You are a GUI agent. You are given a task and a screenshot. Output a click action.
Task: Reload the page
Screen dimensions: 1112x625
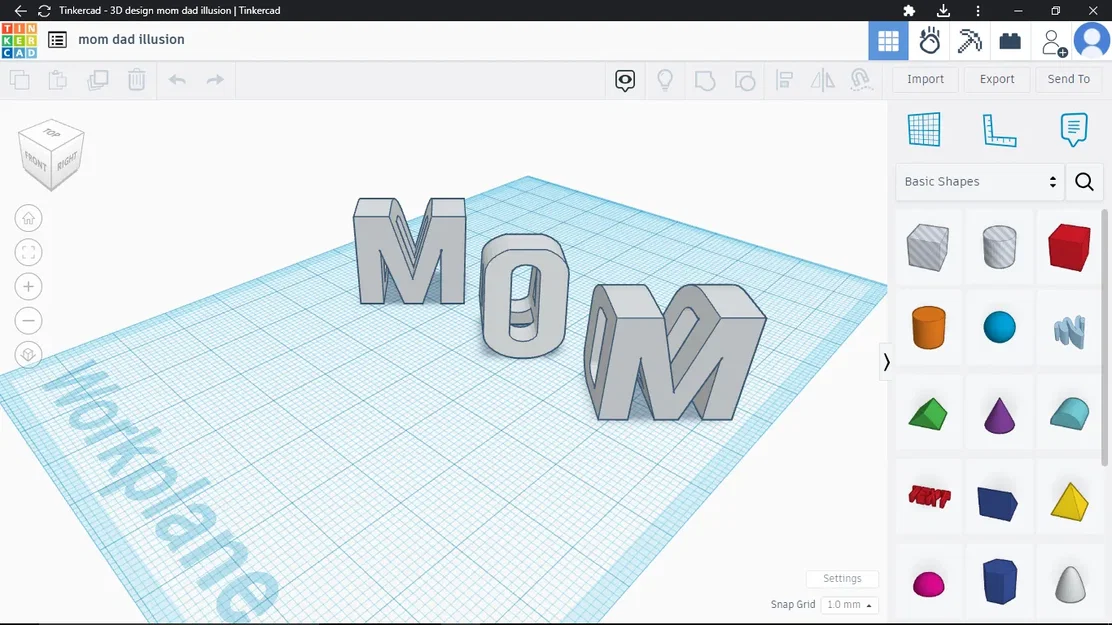[44, 11]
